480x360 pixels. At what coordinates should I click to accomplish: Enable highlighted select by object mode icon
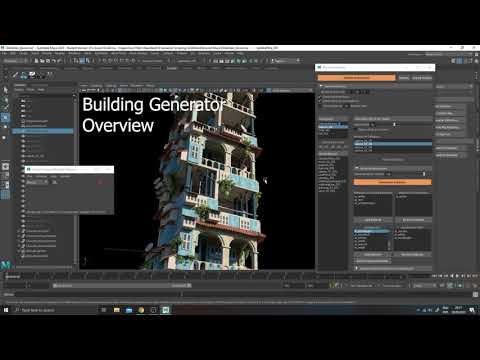coord(82,61)
